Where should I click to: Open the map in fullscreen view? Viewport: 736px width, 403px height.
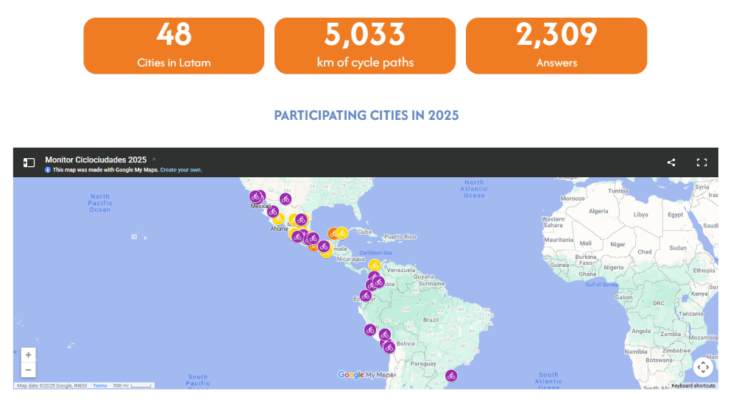[701, 162]
